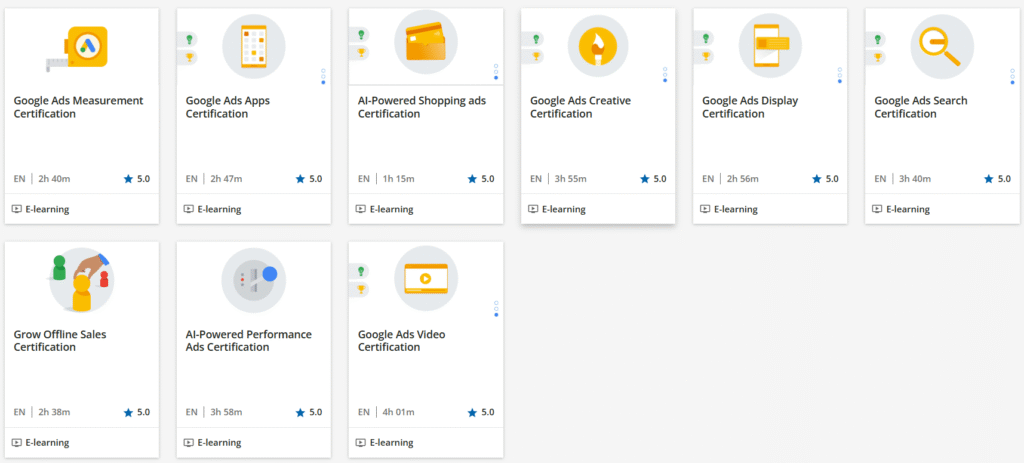Screen dimensions: 1024x463
Task: Open AI-Powered Performance Ads Certification title
Action: coord(249,340)
